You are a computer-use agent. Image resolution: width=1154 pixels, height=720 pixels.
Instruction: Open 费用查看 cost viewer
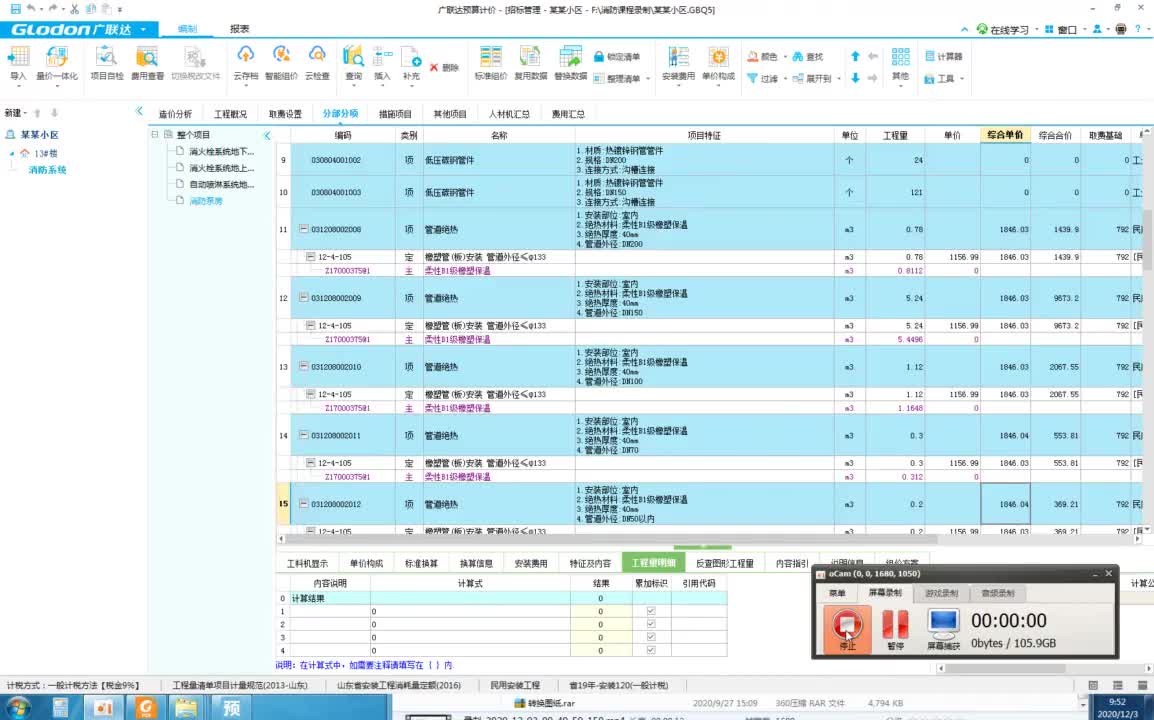point(147,63)
